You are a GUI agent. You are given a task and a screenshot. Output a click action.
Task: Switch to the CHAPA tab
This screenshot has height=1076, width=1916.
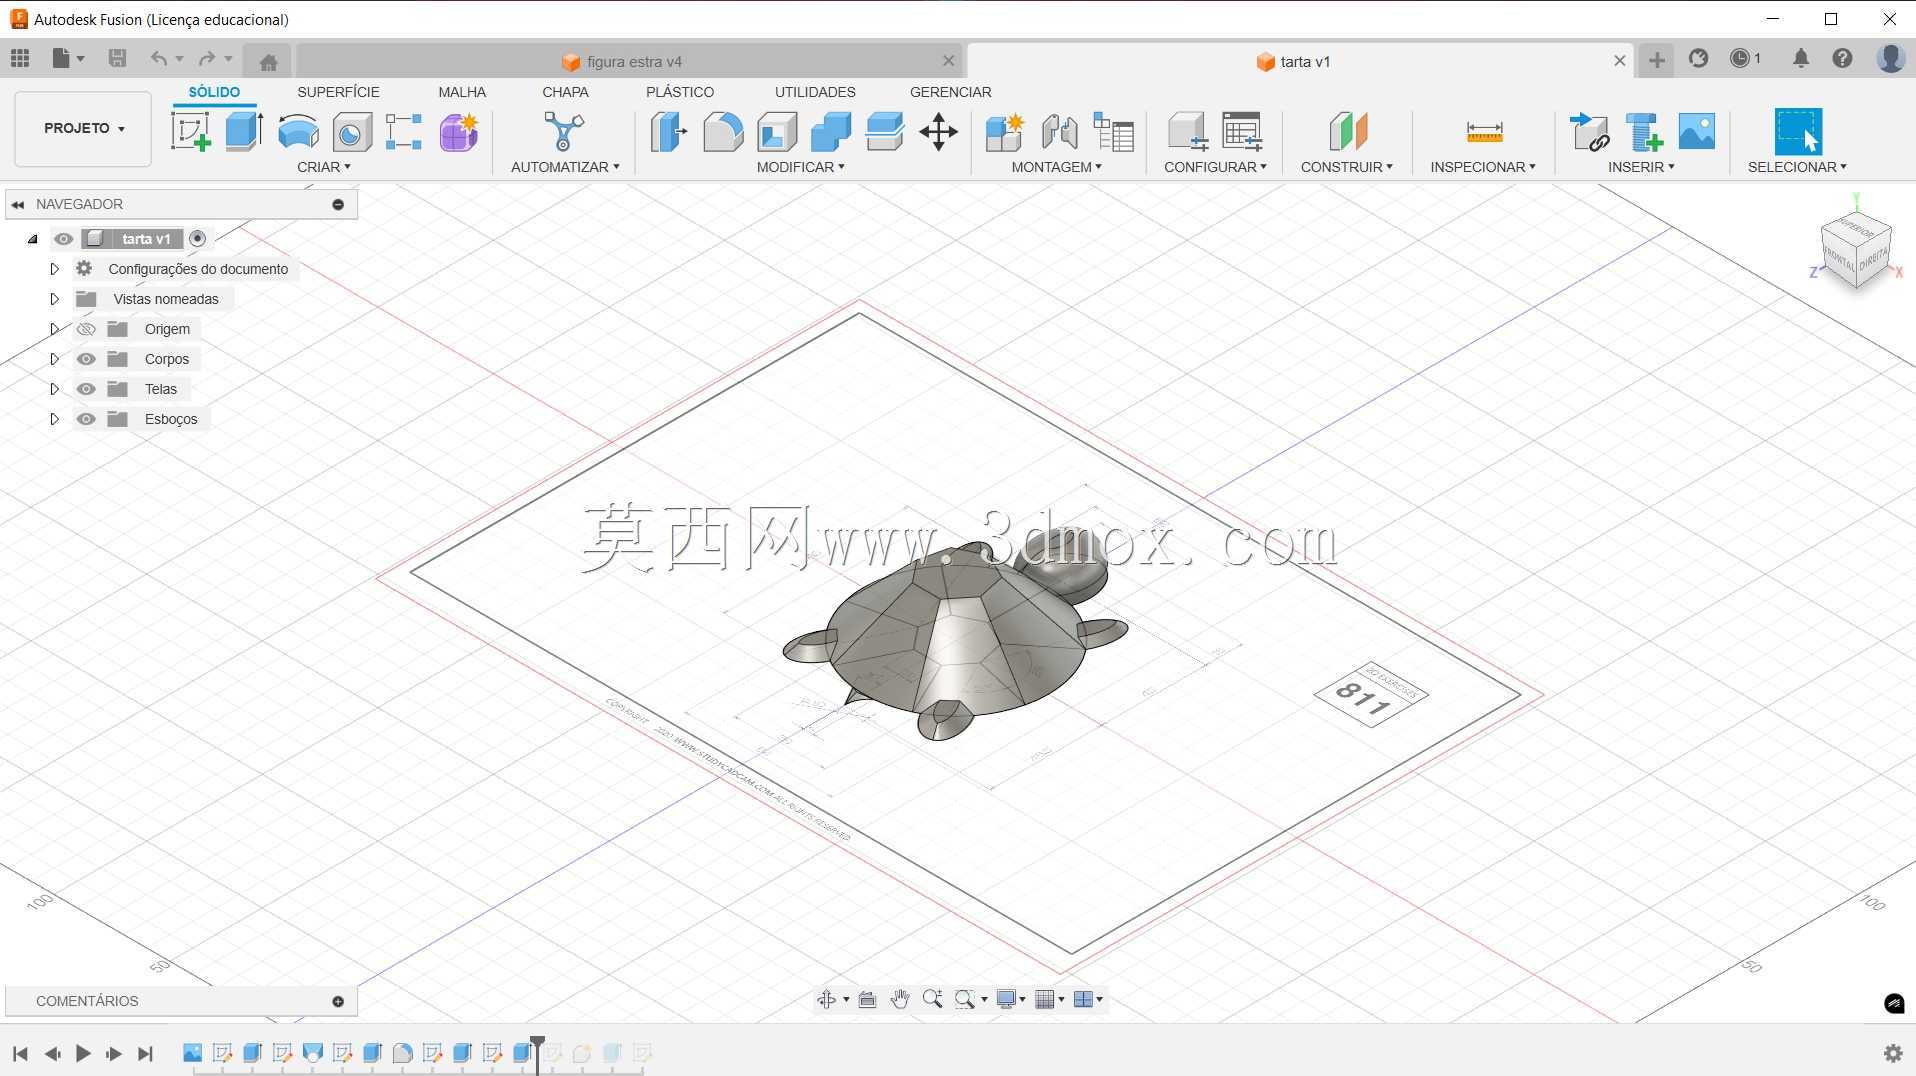click(565, 92)
